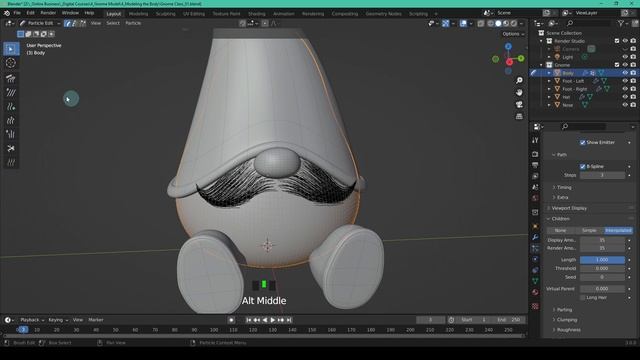Click the children Length slider field
Screen dimensions: 640x360
[x=602, y=260]
